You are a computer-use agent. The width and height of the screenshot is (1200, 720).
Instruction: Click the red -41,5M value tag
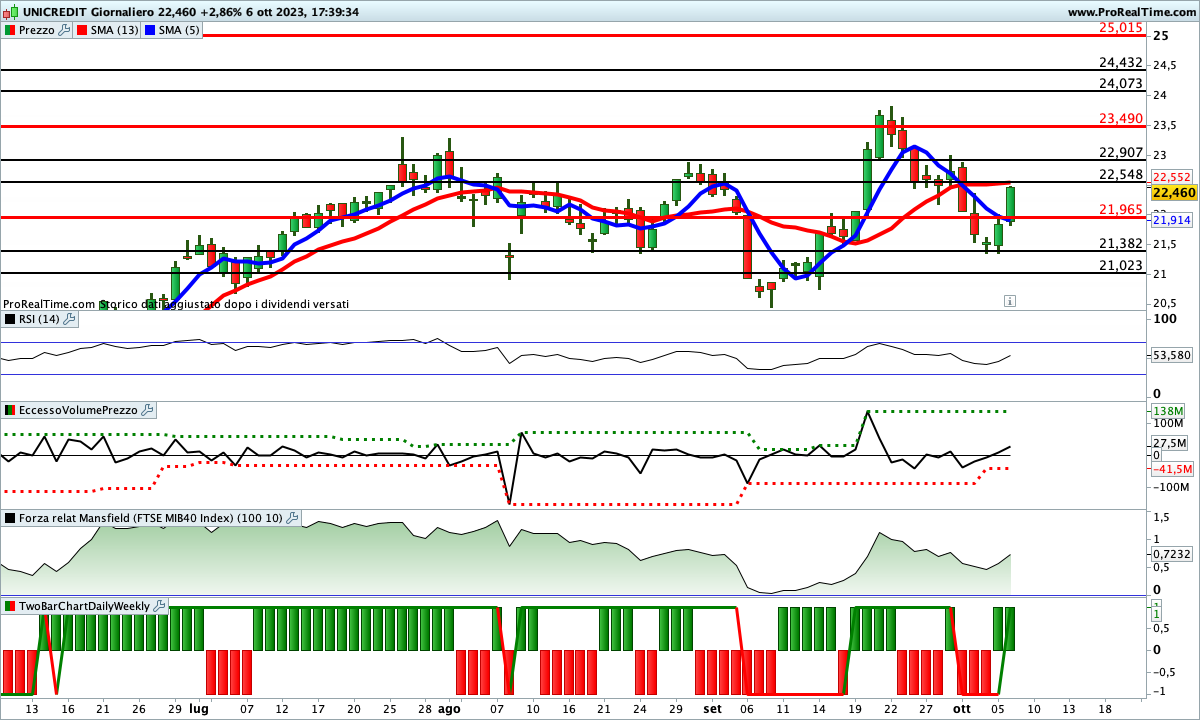(x=1173, y=469)
